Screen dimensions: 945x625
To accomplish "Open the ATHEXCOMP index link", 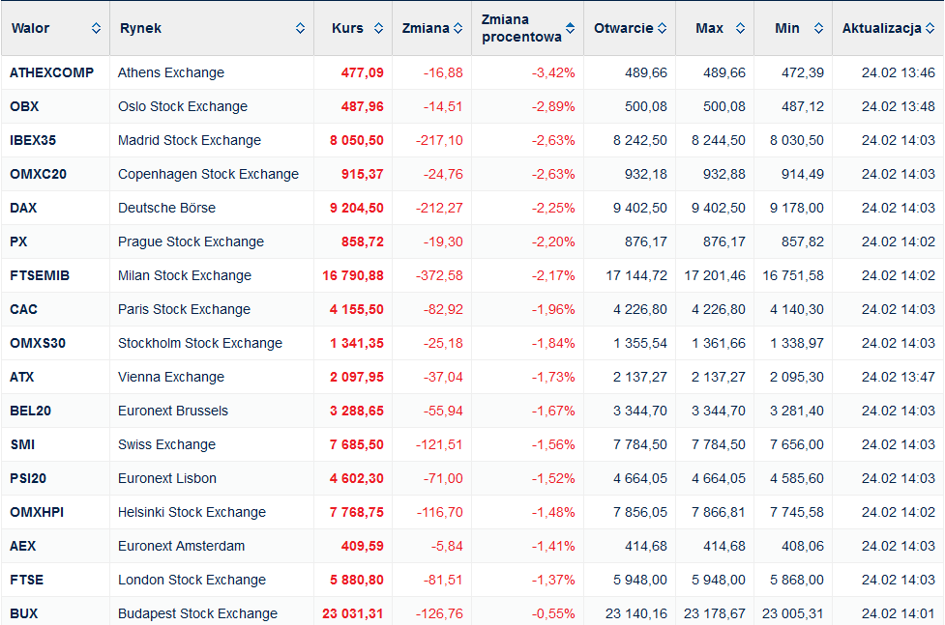I will (52, 72).
